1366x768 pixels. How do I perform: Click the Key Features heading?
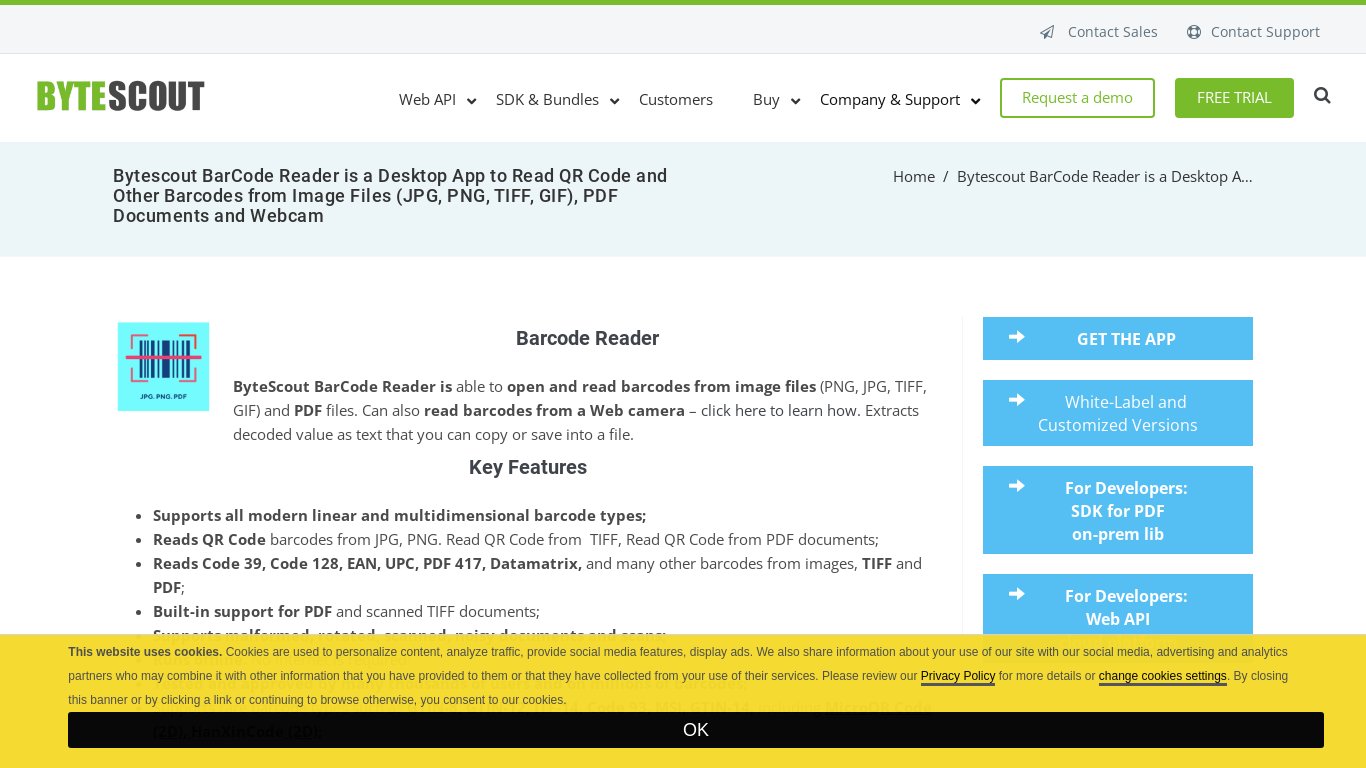point(528,467)
